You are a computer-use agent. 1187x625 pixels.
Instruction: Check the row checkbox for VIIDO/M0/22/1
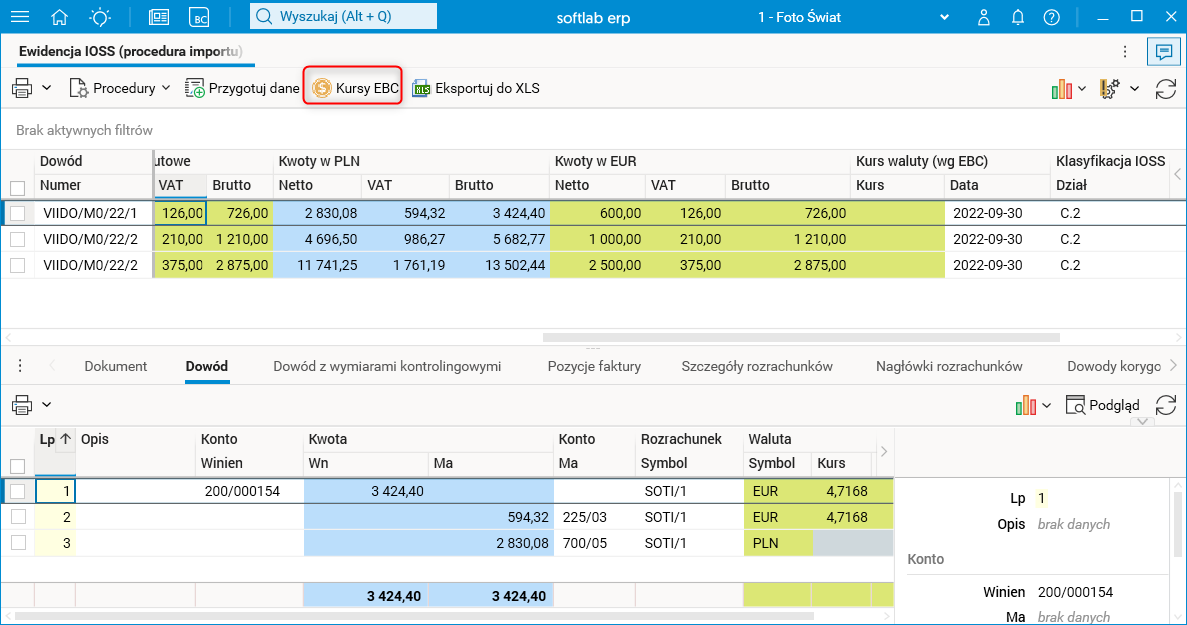(x=17, y=213)
